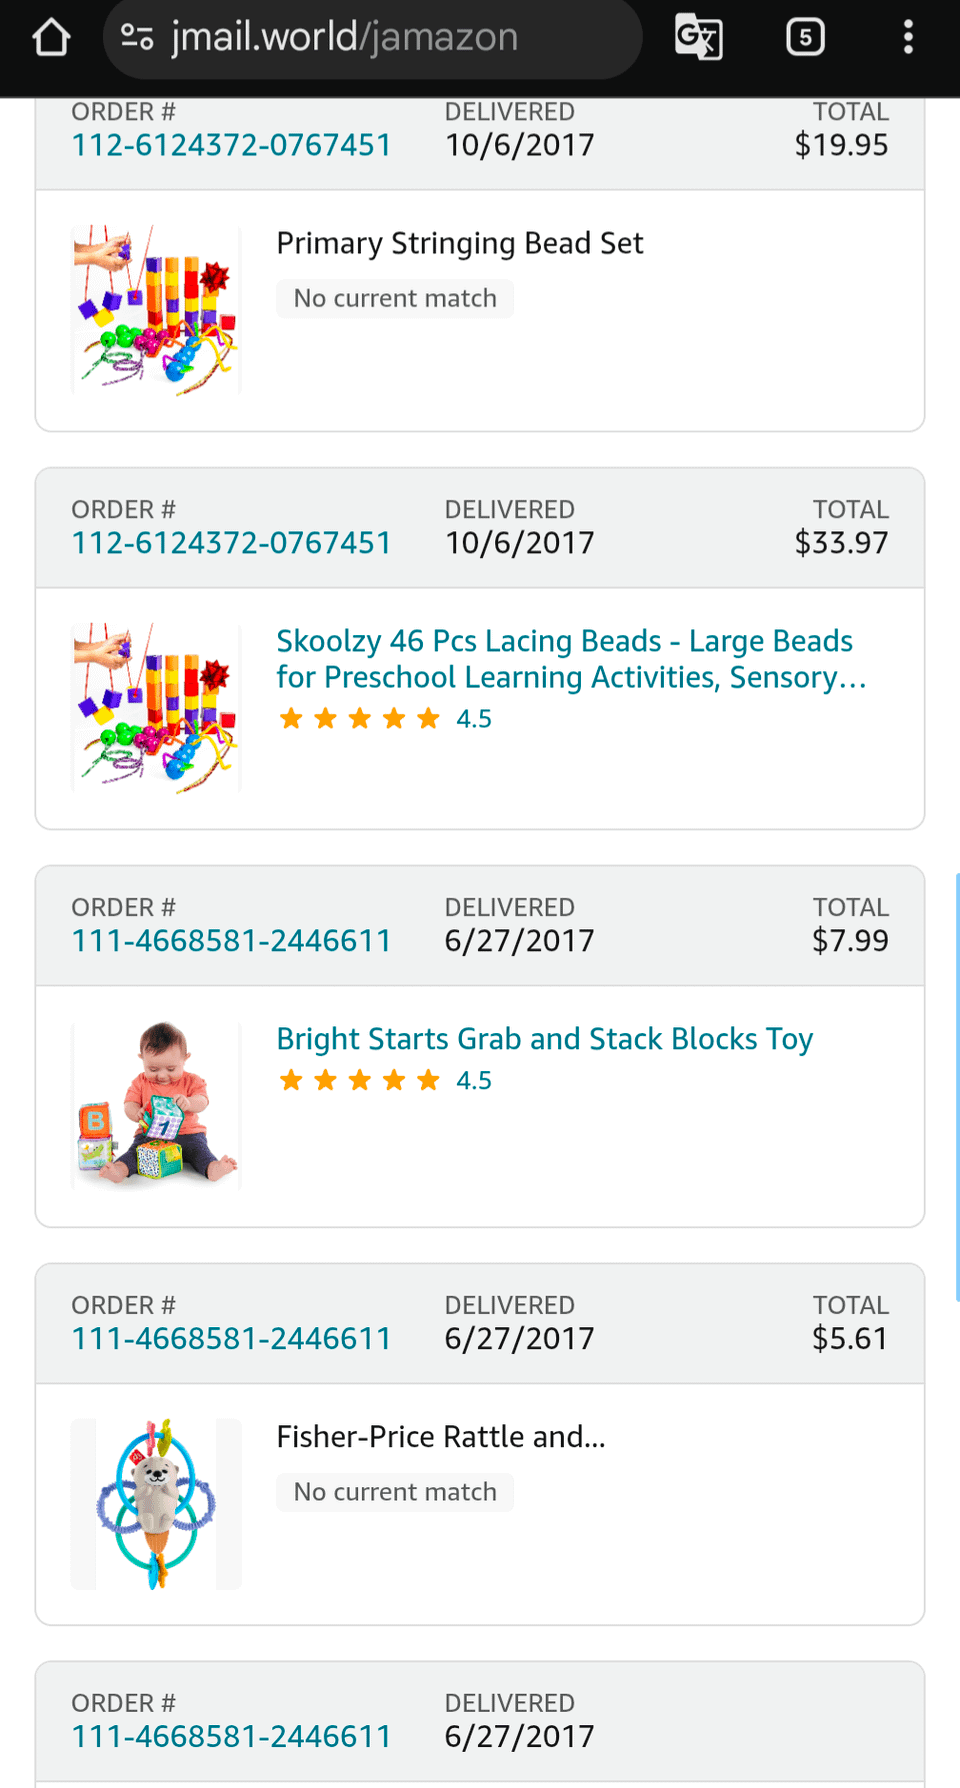Tap the browser home icon
960x1788 pixels.
pyautogui.click(x=51, y=38)
